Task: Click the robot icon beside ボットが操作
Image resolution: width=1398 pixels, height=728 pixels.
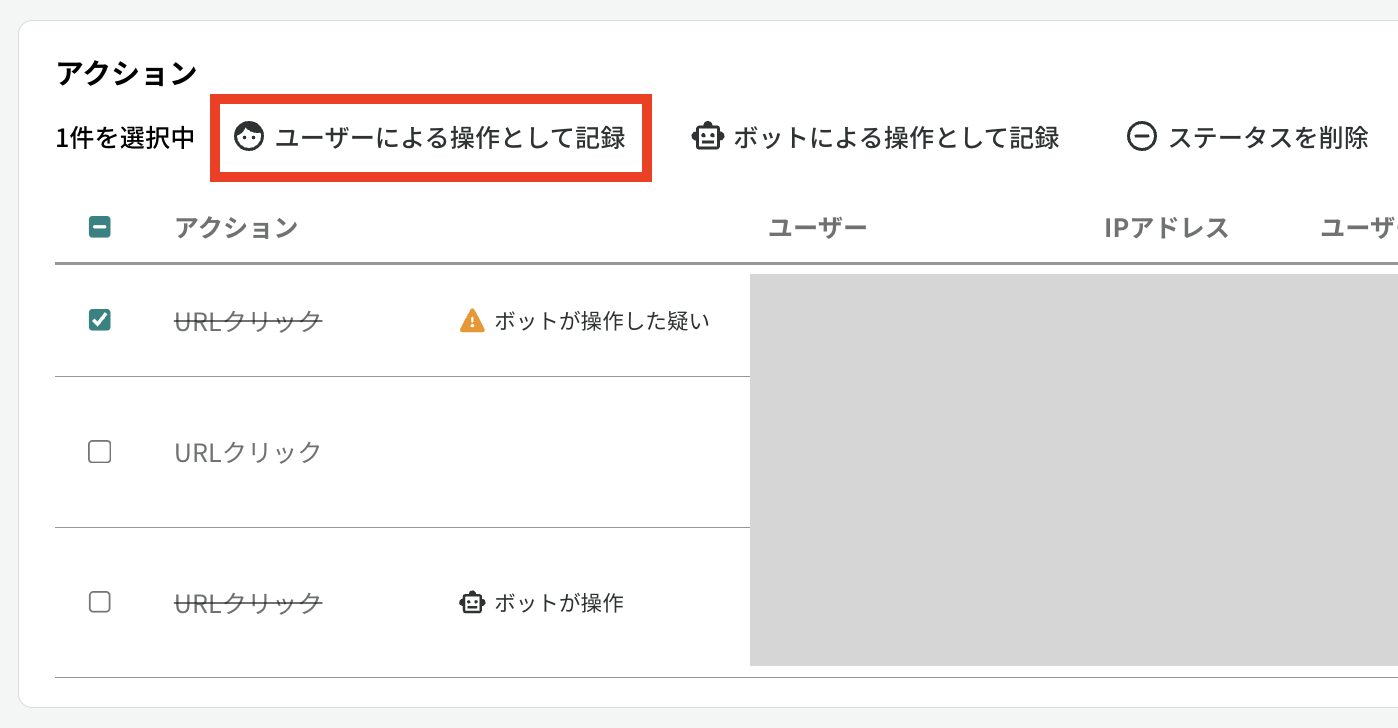Action: (x=472, y=603)
